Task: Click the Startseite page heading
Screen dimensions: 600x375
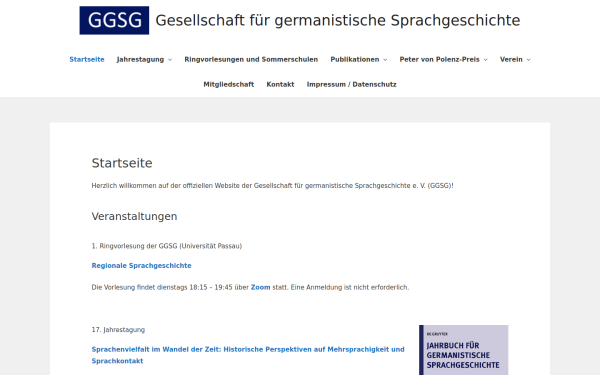Action: point(122,163)
